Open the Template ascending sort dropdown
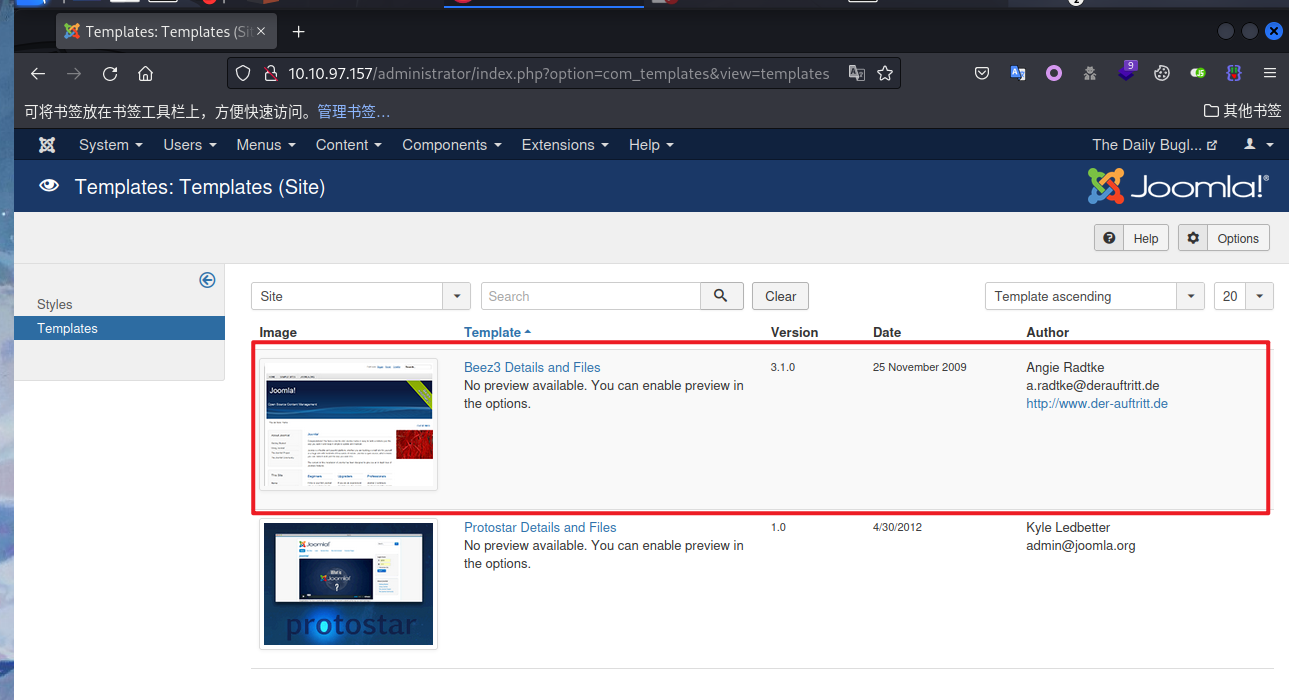The image size is (1289, 700). pyautogui.click(x=1094, y=296)
